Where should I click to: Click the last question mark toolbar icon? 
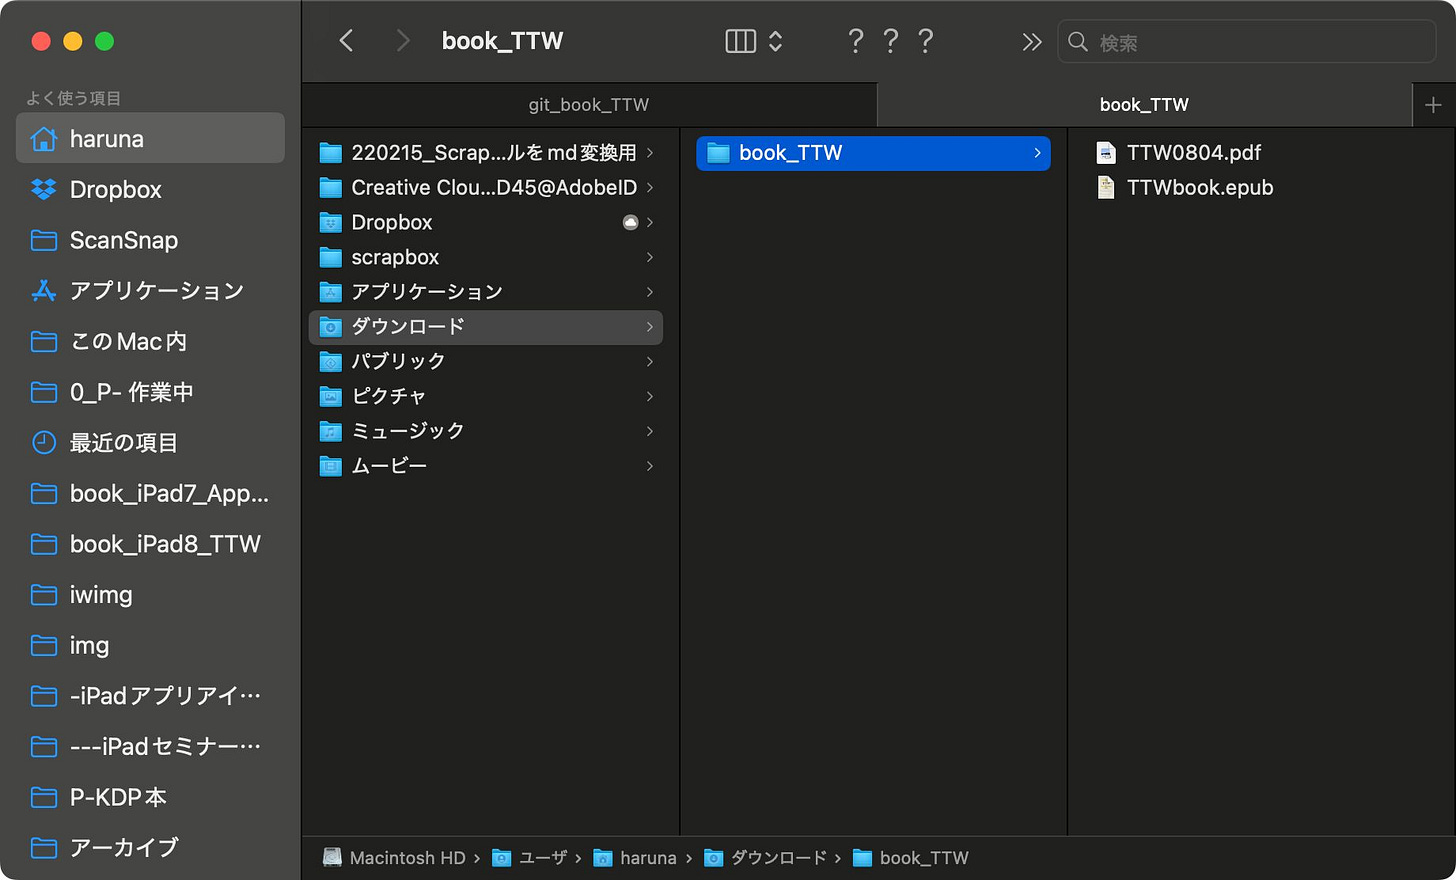925,41
